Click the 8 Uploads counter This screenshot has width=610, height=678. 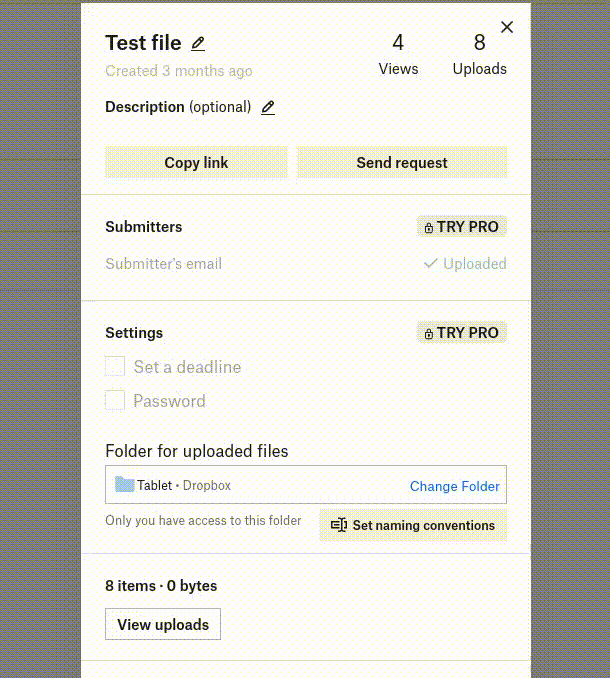coord(480,54)
